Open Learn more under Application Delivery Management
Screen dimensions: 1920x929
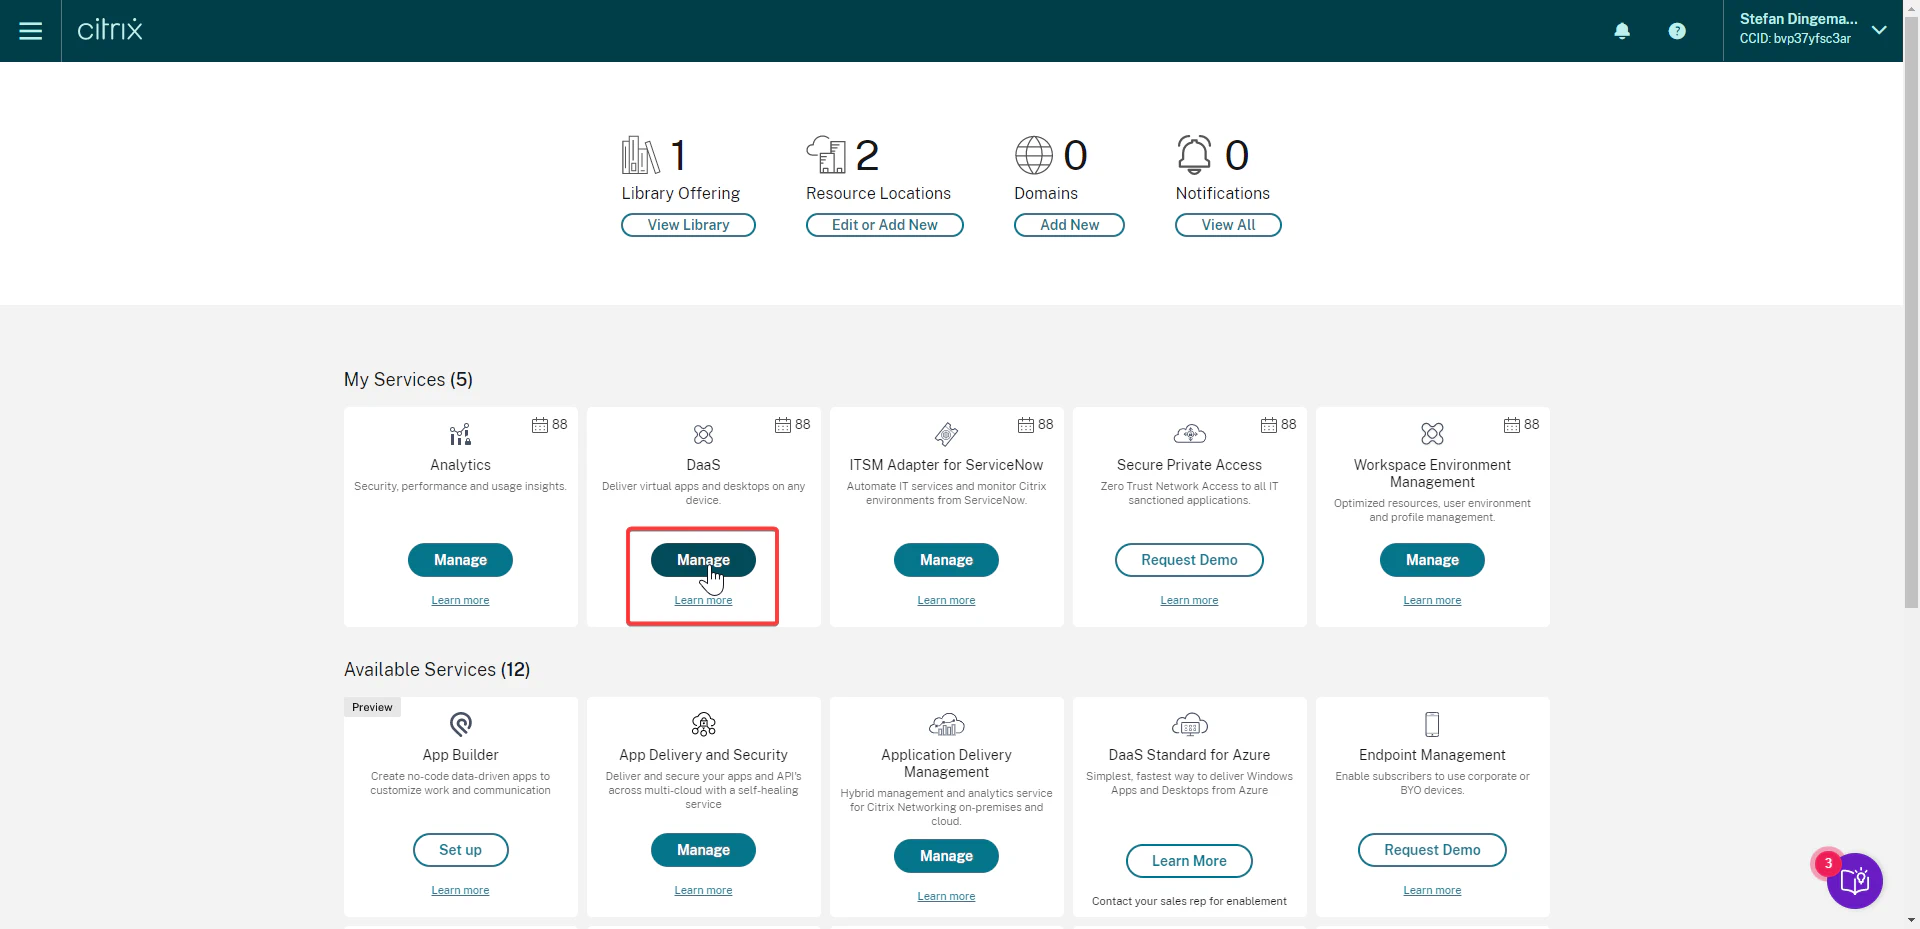coord(946,896)
